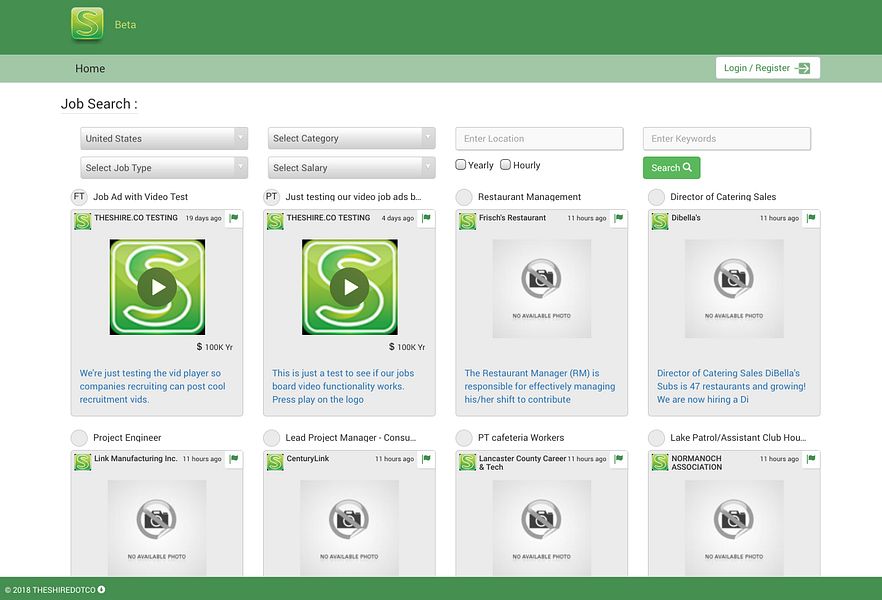This screenshot has height=600, width=882.
Task: Open the Select Category dropdown
Action: coord(352,138)
